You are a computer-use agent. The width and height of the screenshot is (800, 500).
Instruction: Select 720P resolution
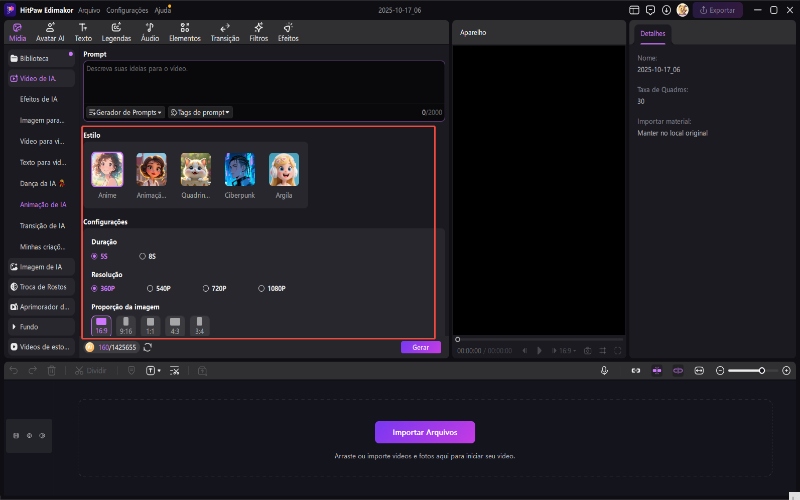(214, 288)
